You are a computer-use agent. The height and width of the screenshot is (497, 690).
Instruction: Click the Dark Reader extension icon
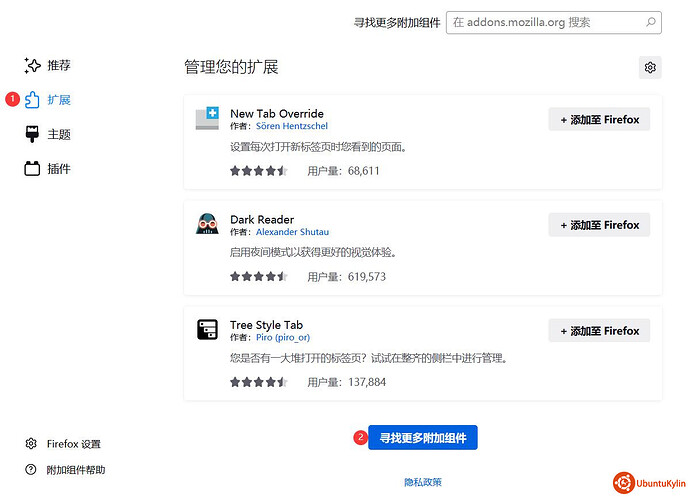click(x=207, y=224)
